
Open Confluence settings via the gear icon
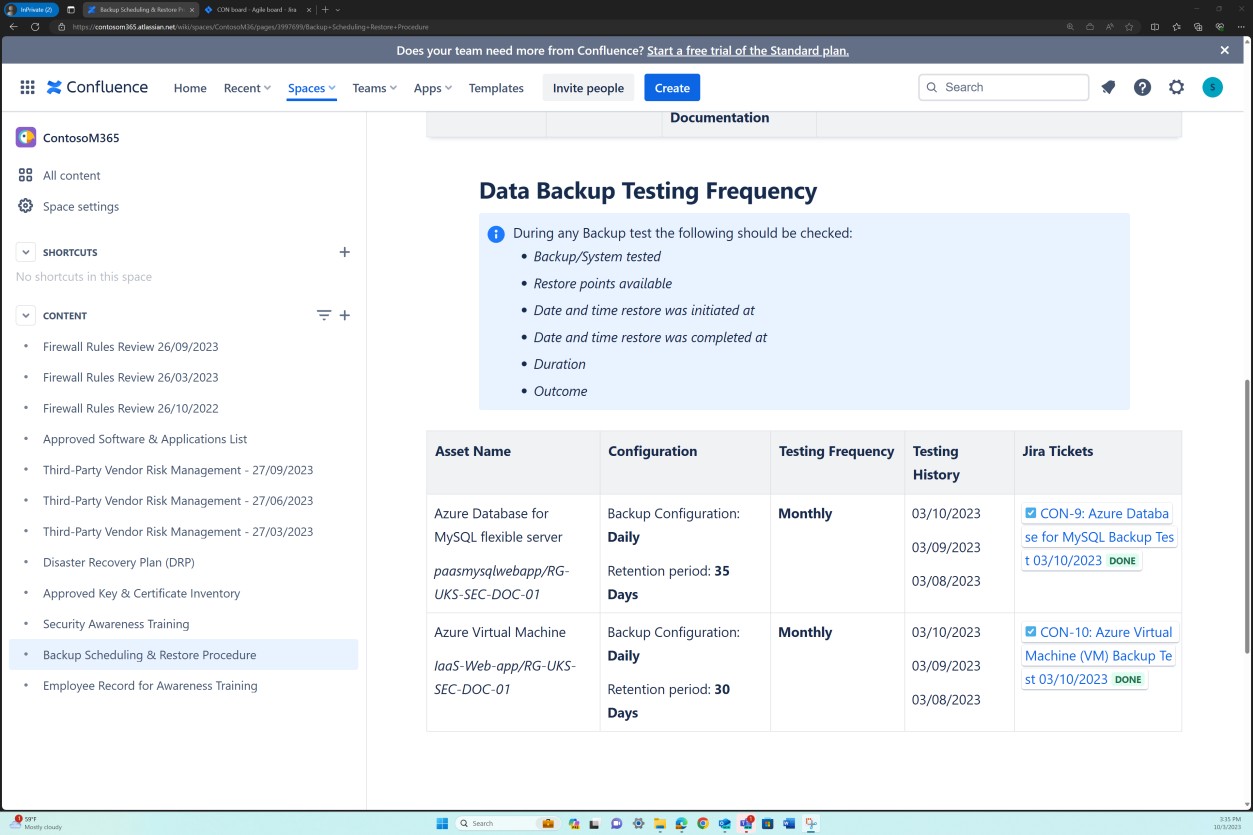tap(1176, 87)
